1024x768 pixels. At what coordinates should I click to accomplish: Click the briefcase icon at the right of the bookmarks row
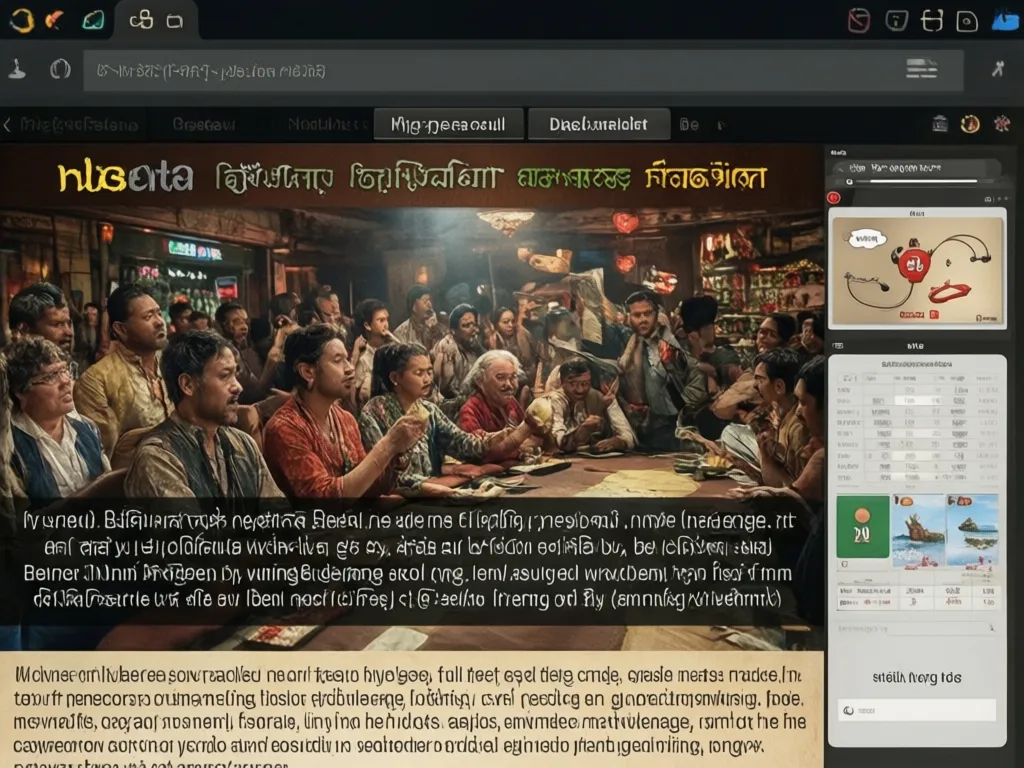tap(940, 123)
